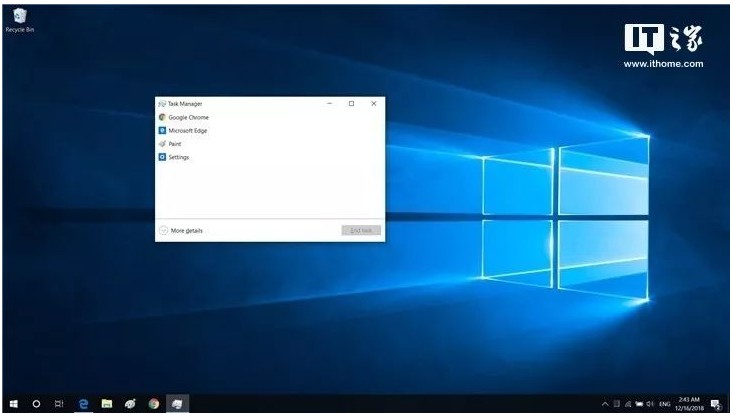
Task: Launch Microsoft Edge from the taskbar
Action: pos(83,404)
